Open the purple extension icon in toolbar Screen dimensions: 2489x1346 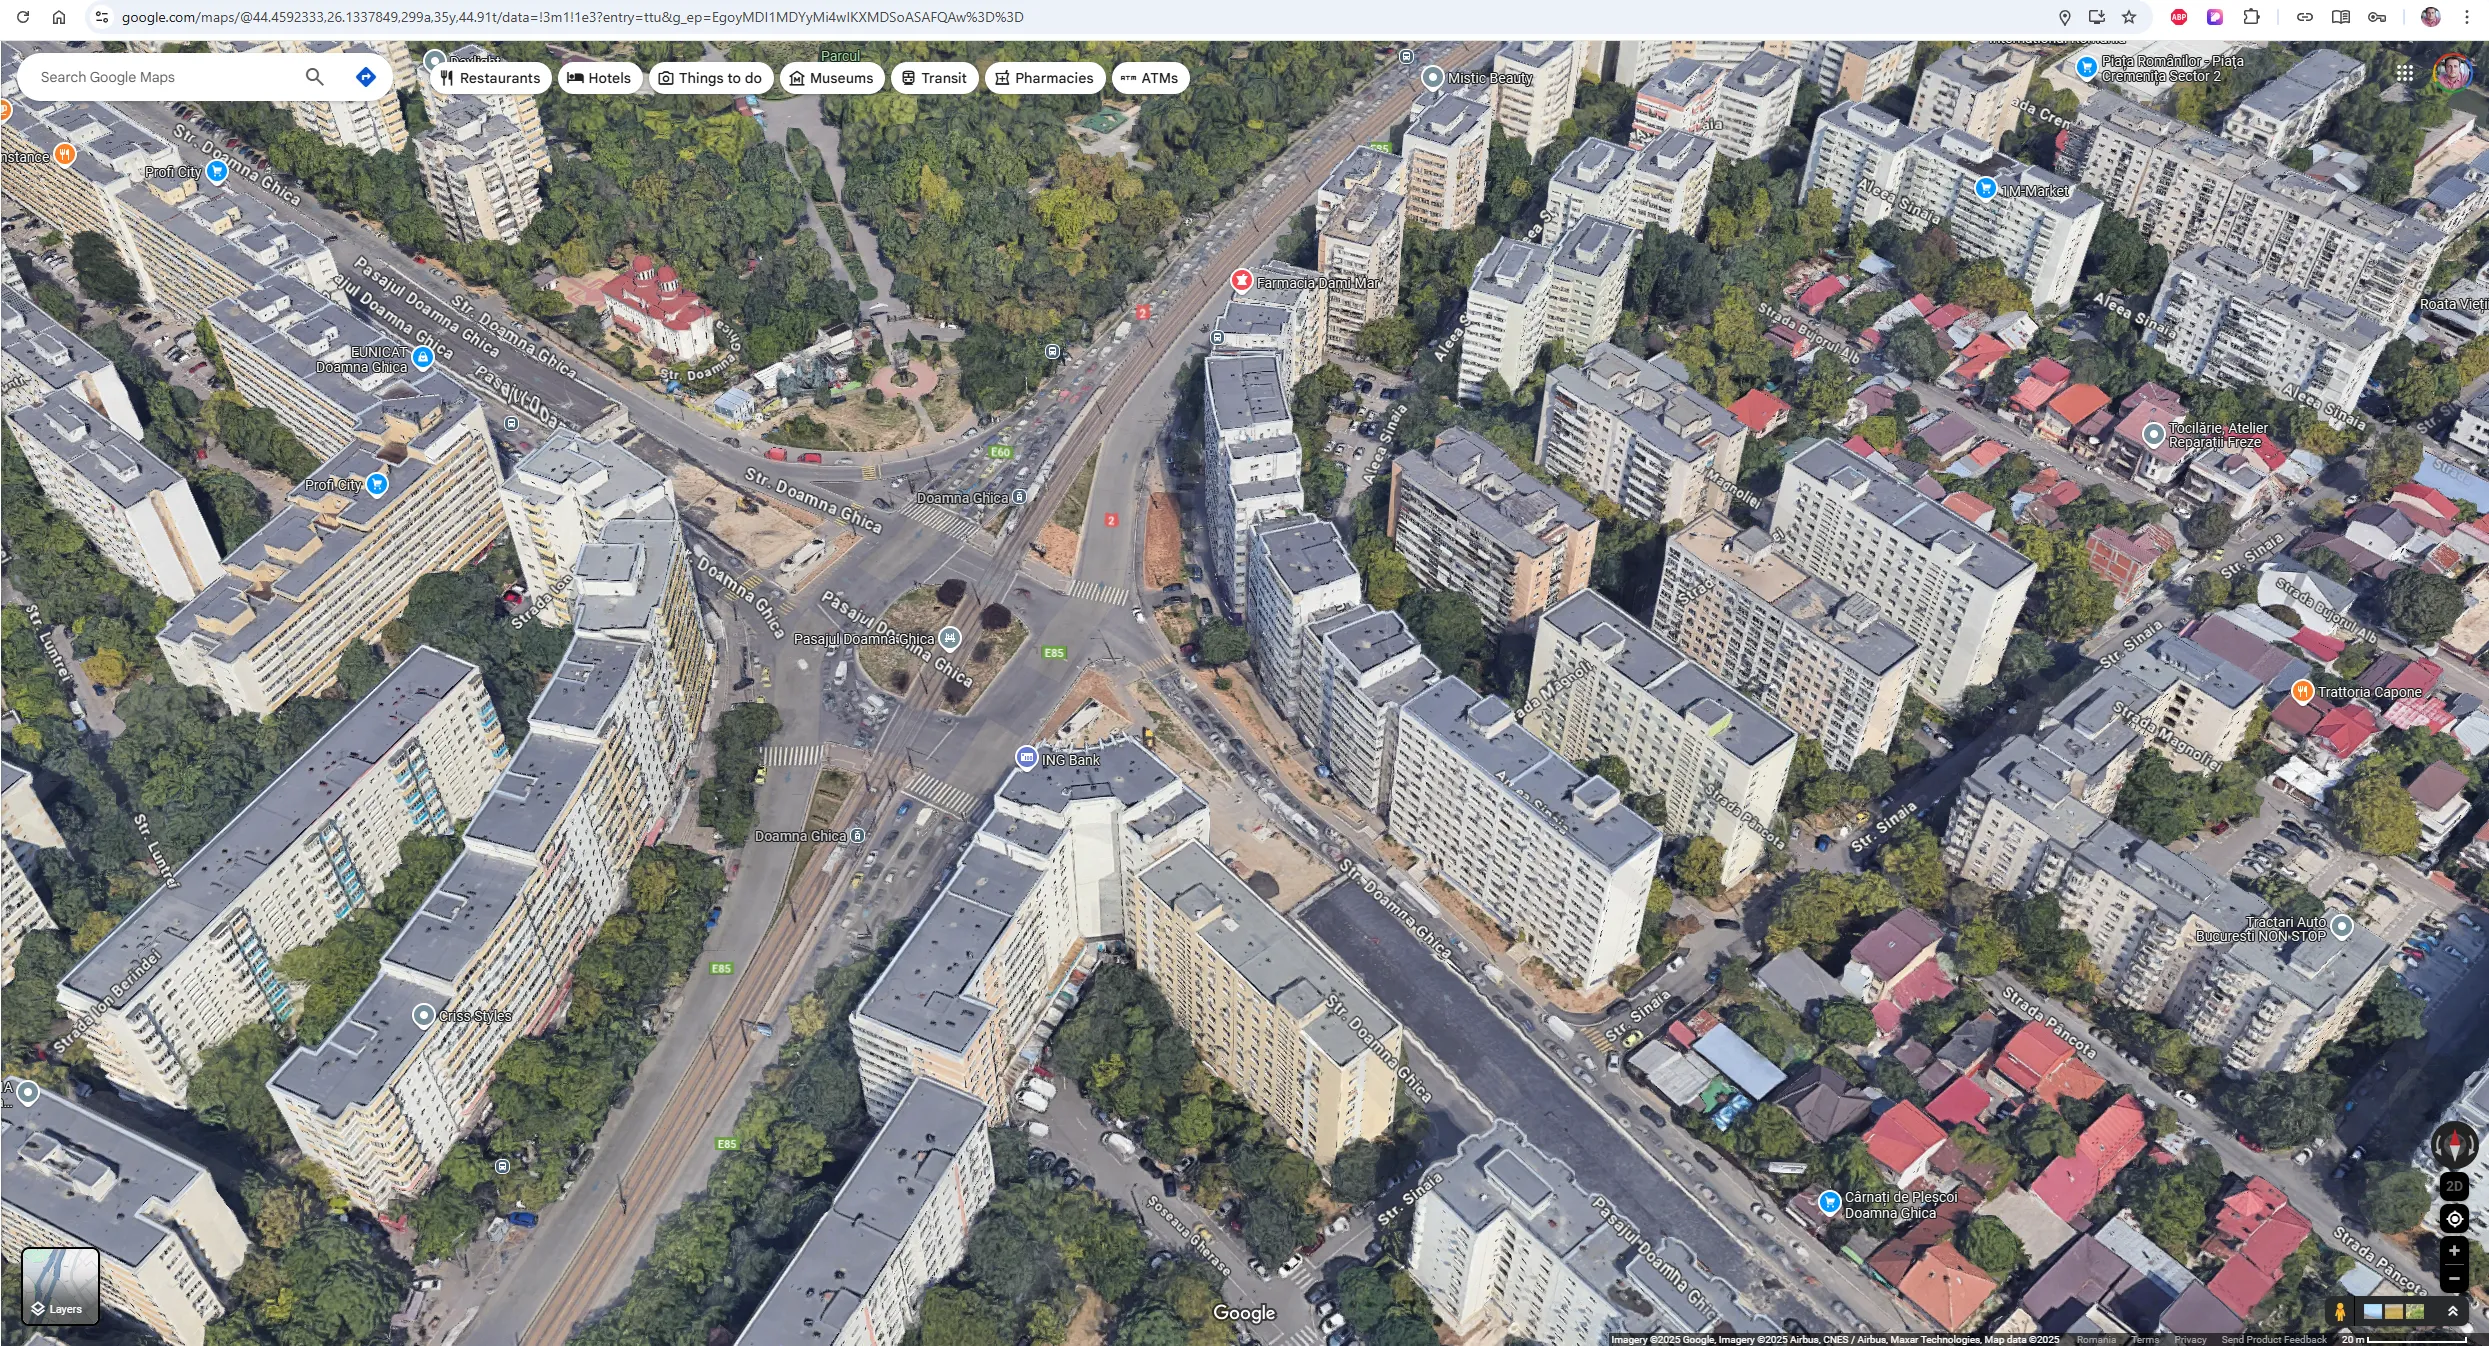2215,17
